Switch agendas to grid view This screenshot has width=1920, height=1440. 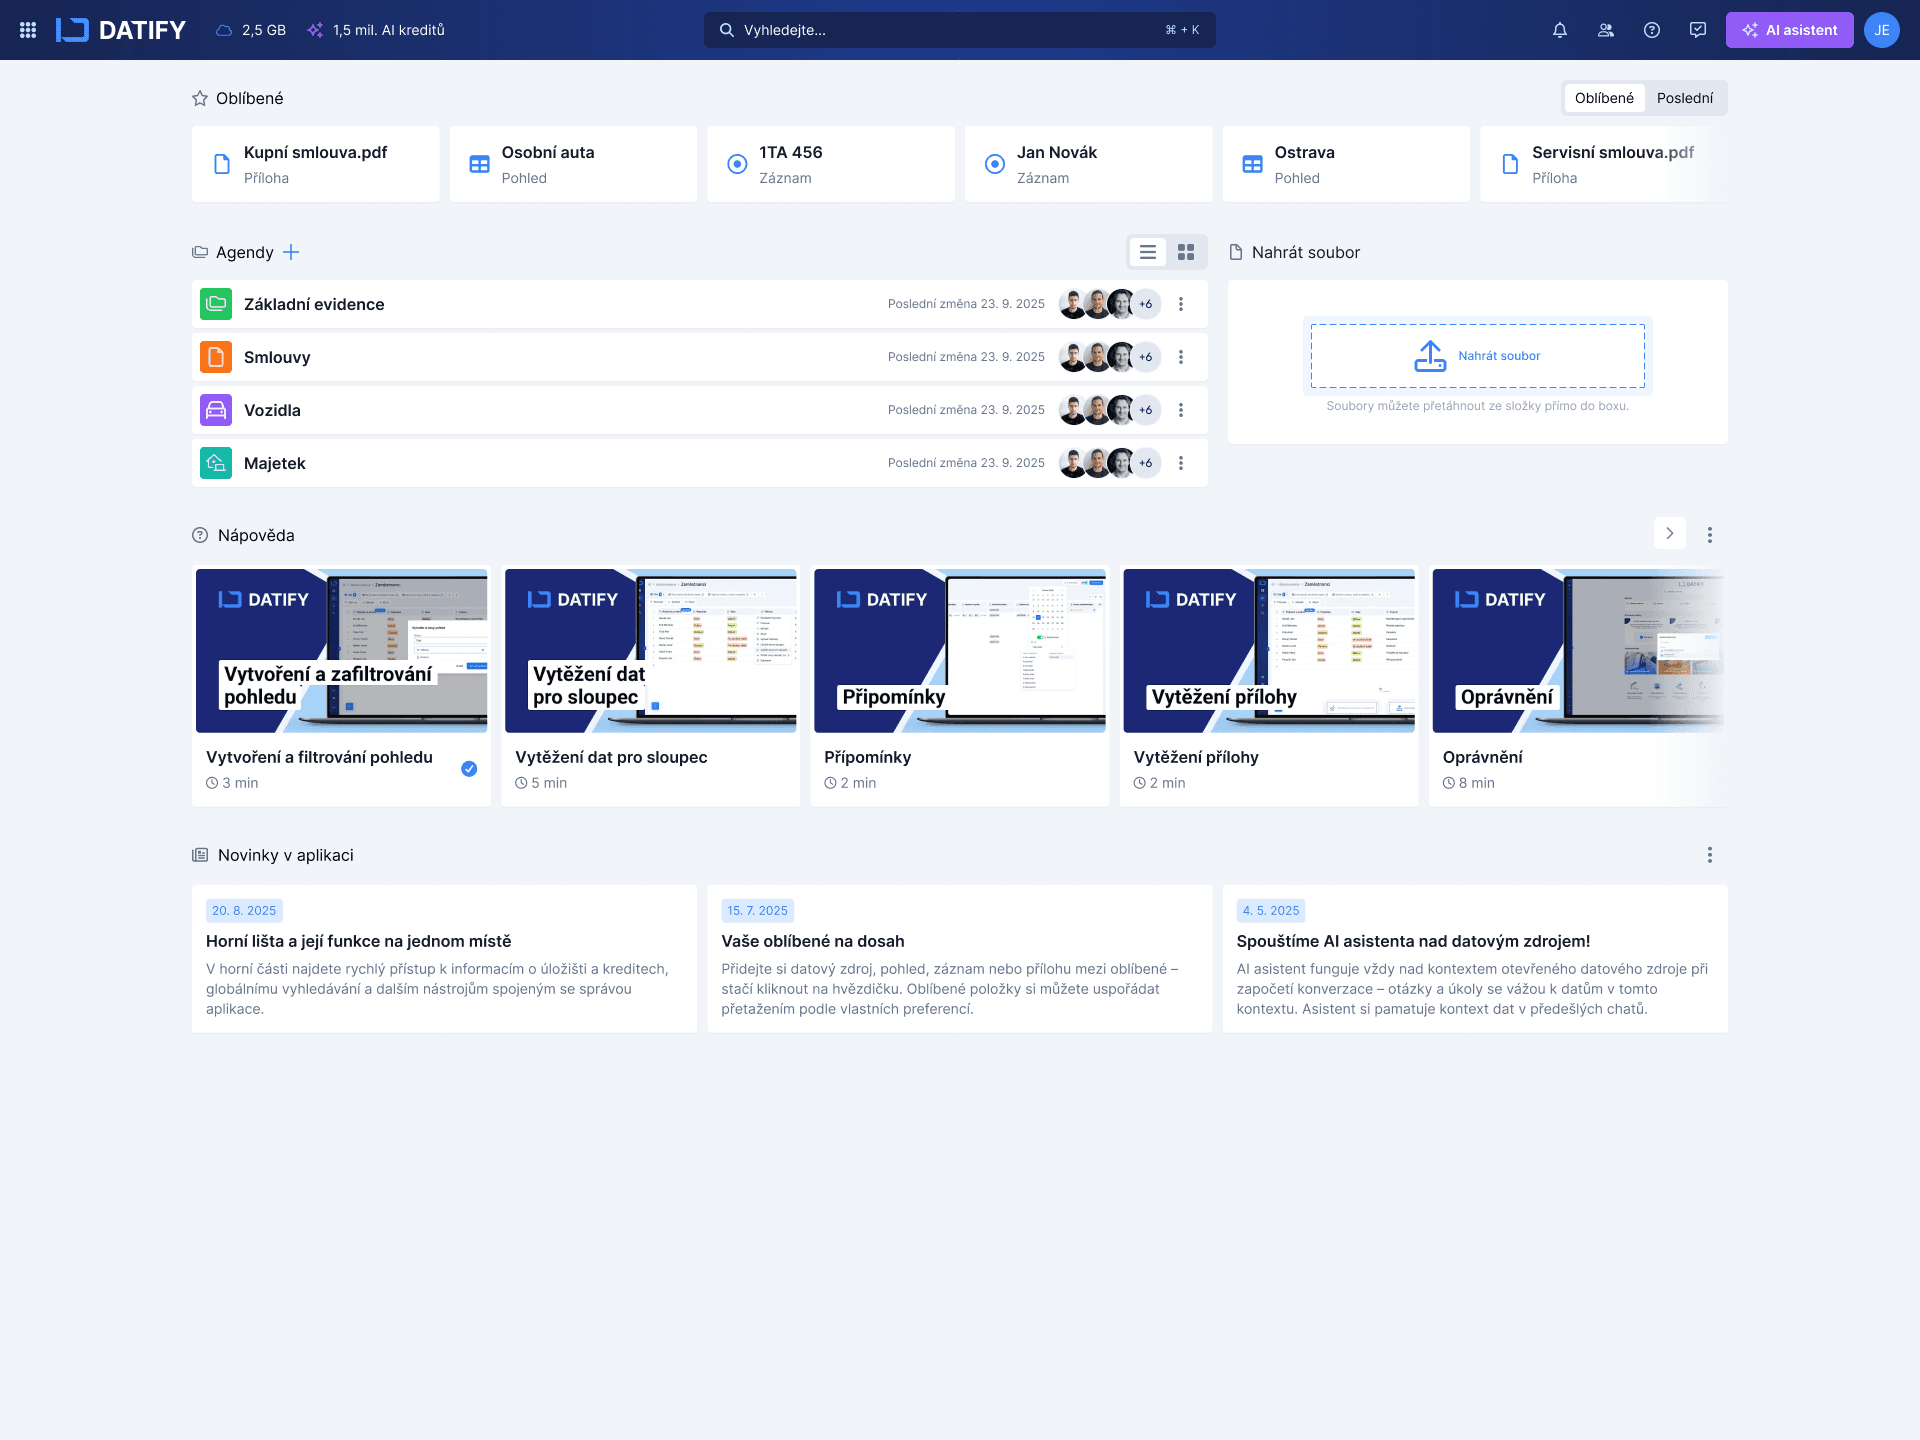[x=1186, y=252]
